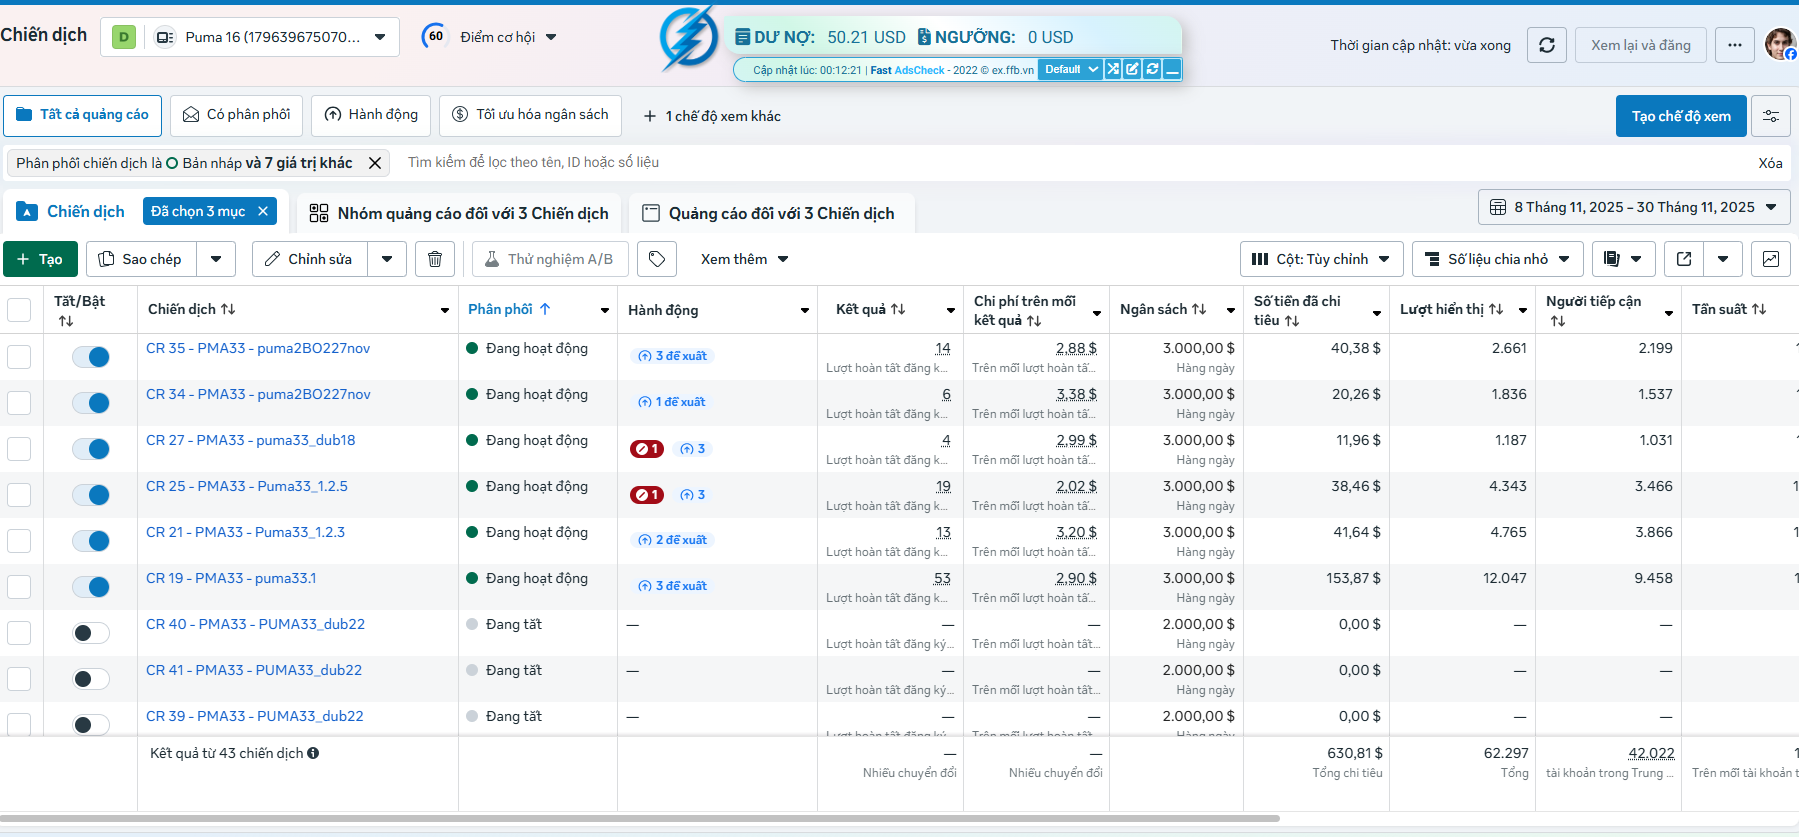Open the Puma 16 ad account dropdown
The image size is (1799, 837).
point(250,37)
